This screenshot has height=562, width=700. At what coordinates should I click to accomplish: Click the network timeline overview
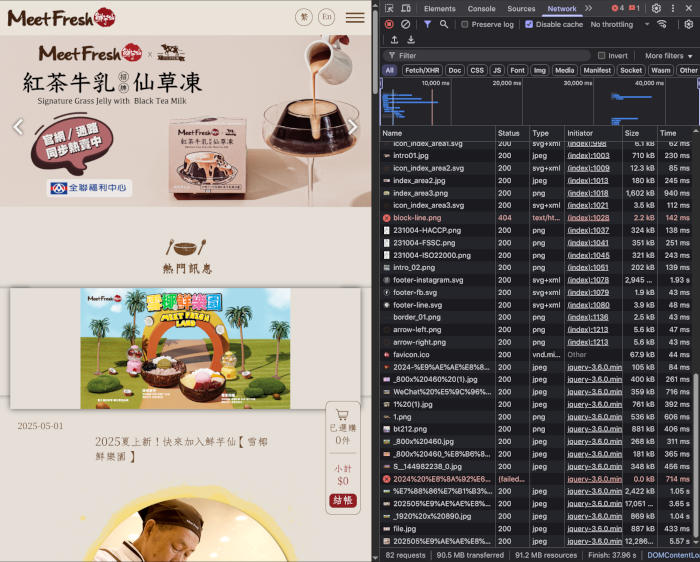(x=538, y=102)
